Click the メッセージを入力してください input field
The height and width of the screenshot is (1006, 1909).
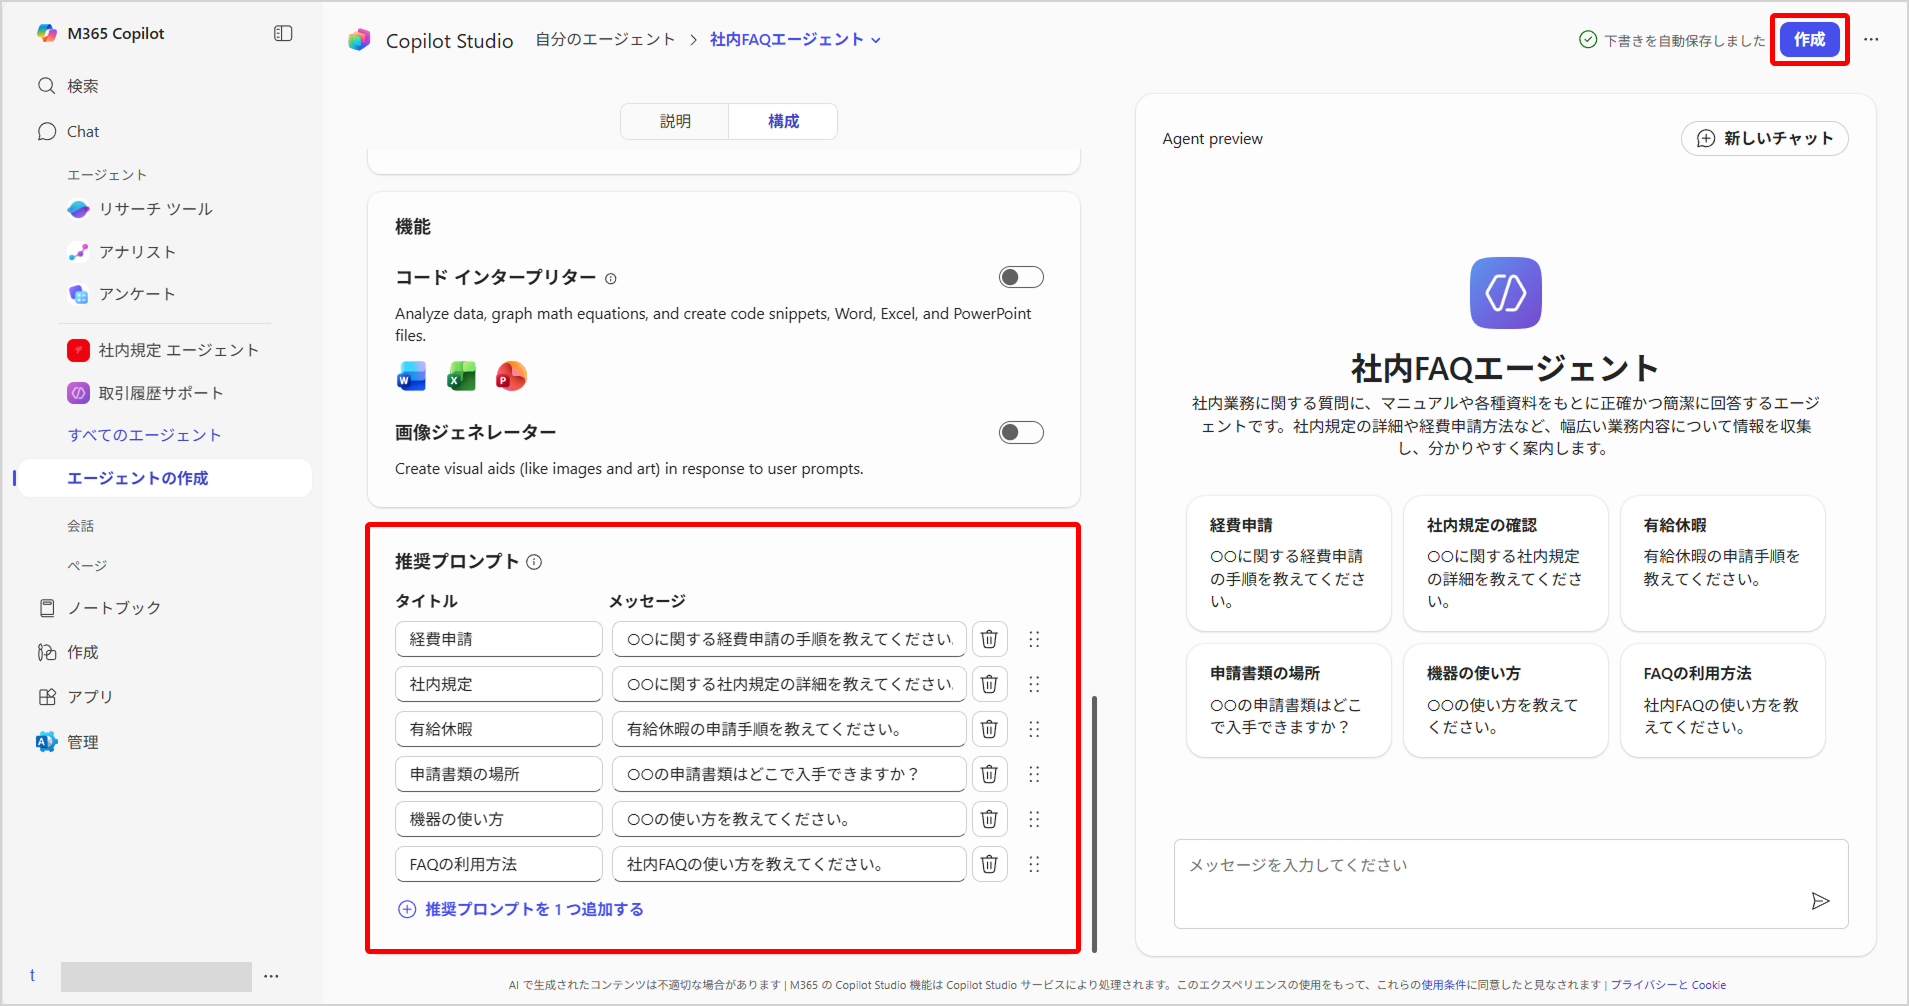1490,866
